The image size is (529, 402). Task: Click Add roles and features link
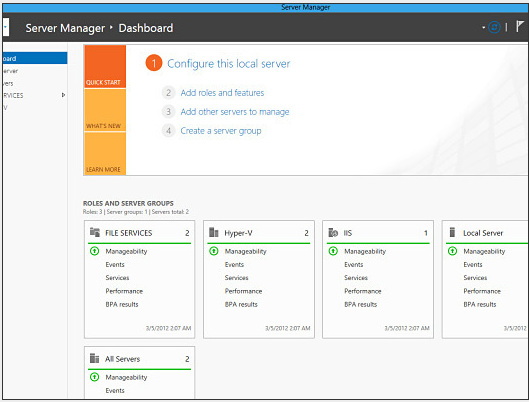point(222,93)
